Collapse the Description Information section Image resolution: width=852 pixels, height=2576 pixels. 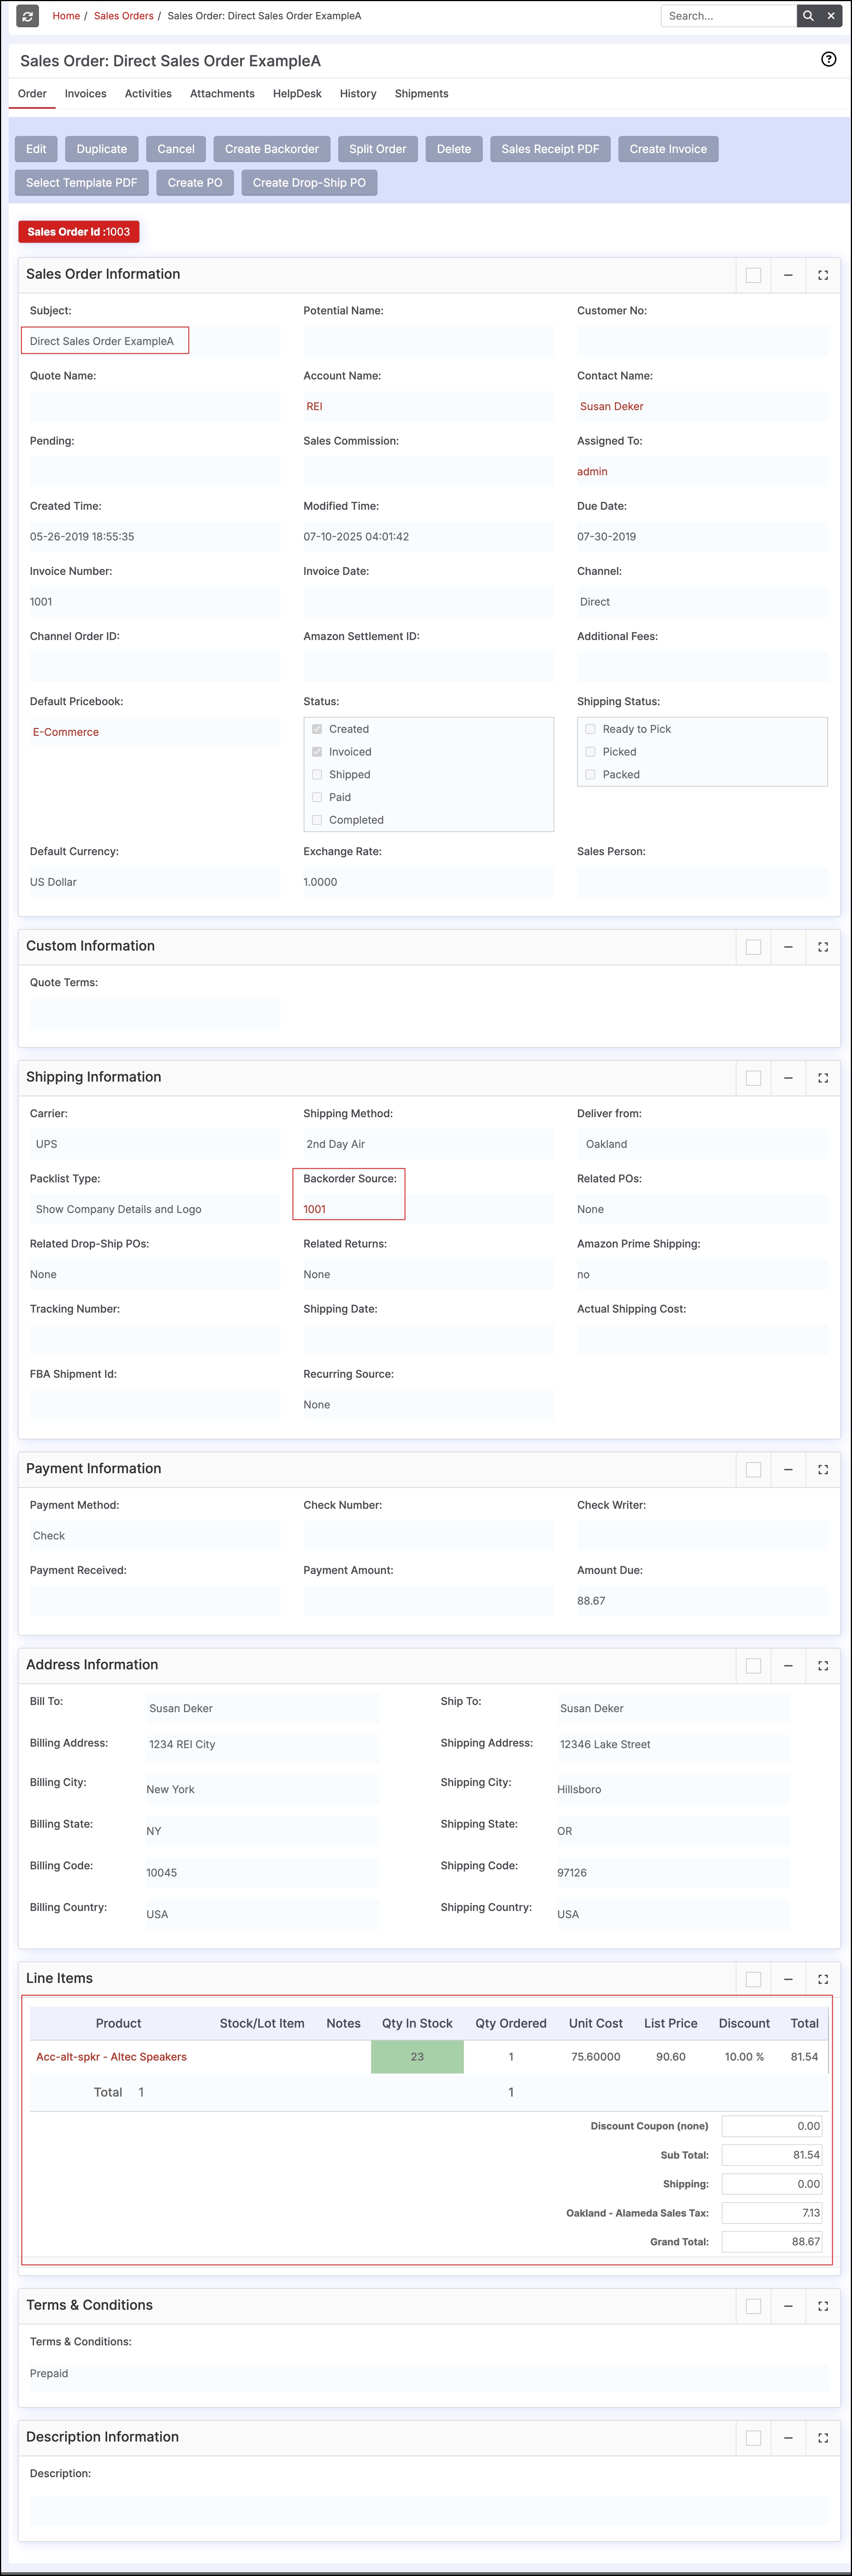pyautogui.click(x=788, y=2438)
